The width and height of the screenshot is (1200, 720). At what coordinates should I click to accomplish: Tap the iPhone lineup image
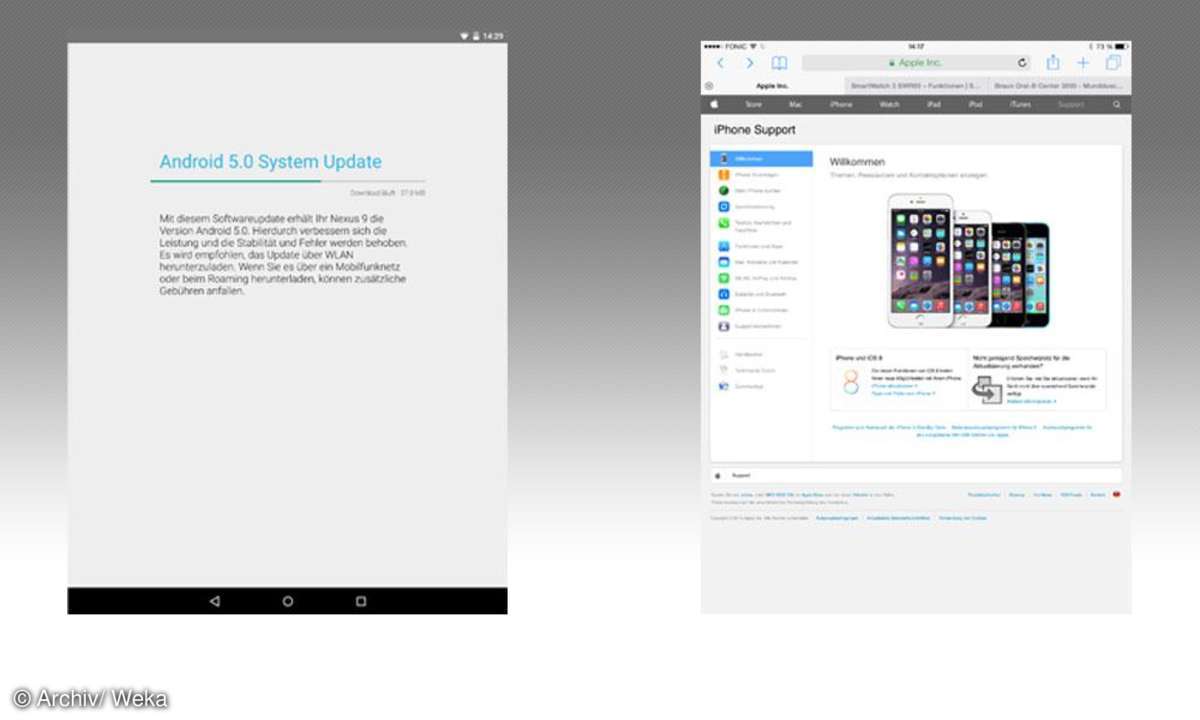click(968, 260)
